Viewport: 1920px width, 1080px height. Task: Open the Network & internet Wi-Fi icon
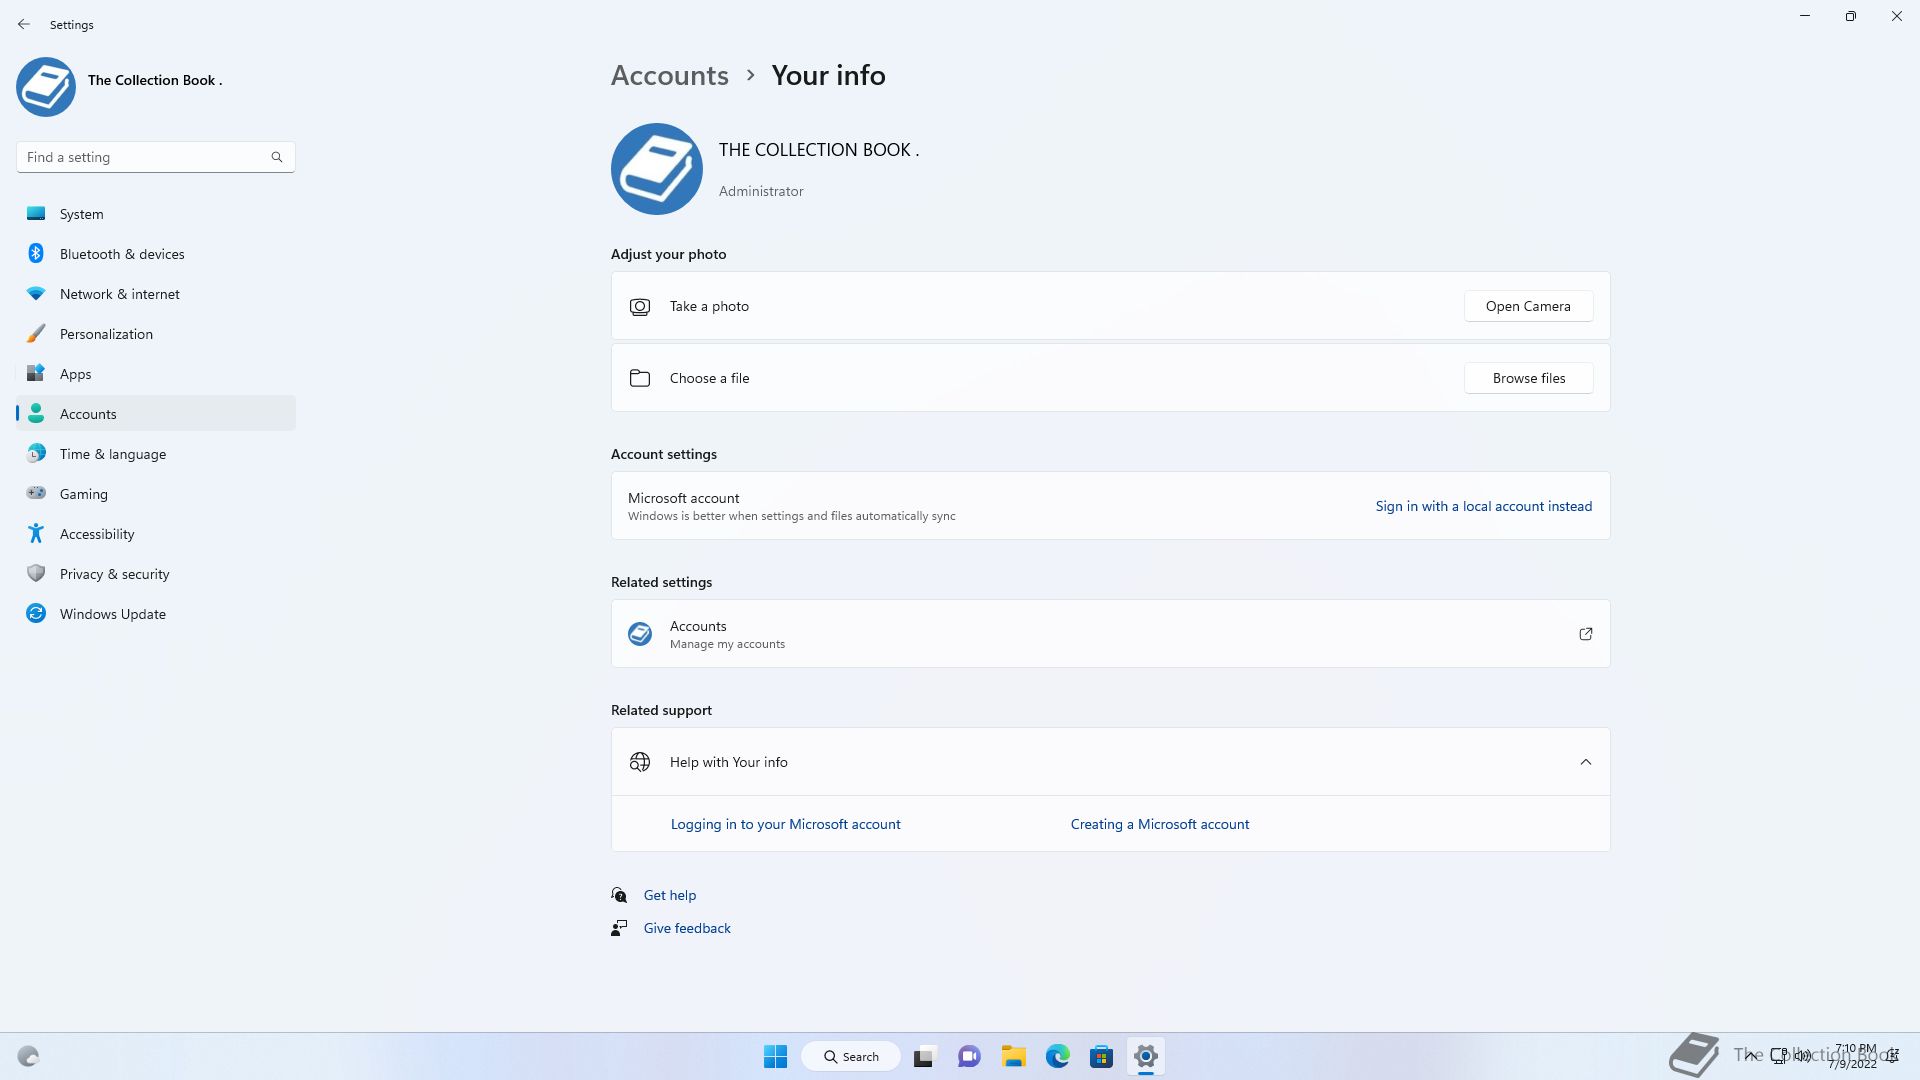coord(36,293)
